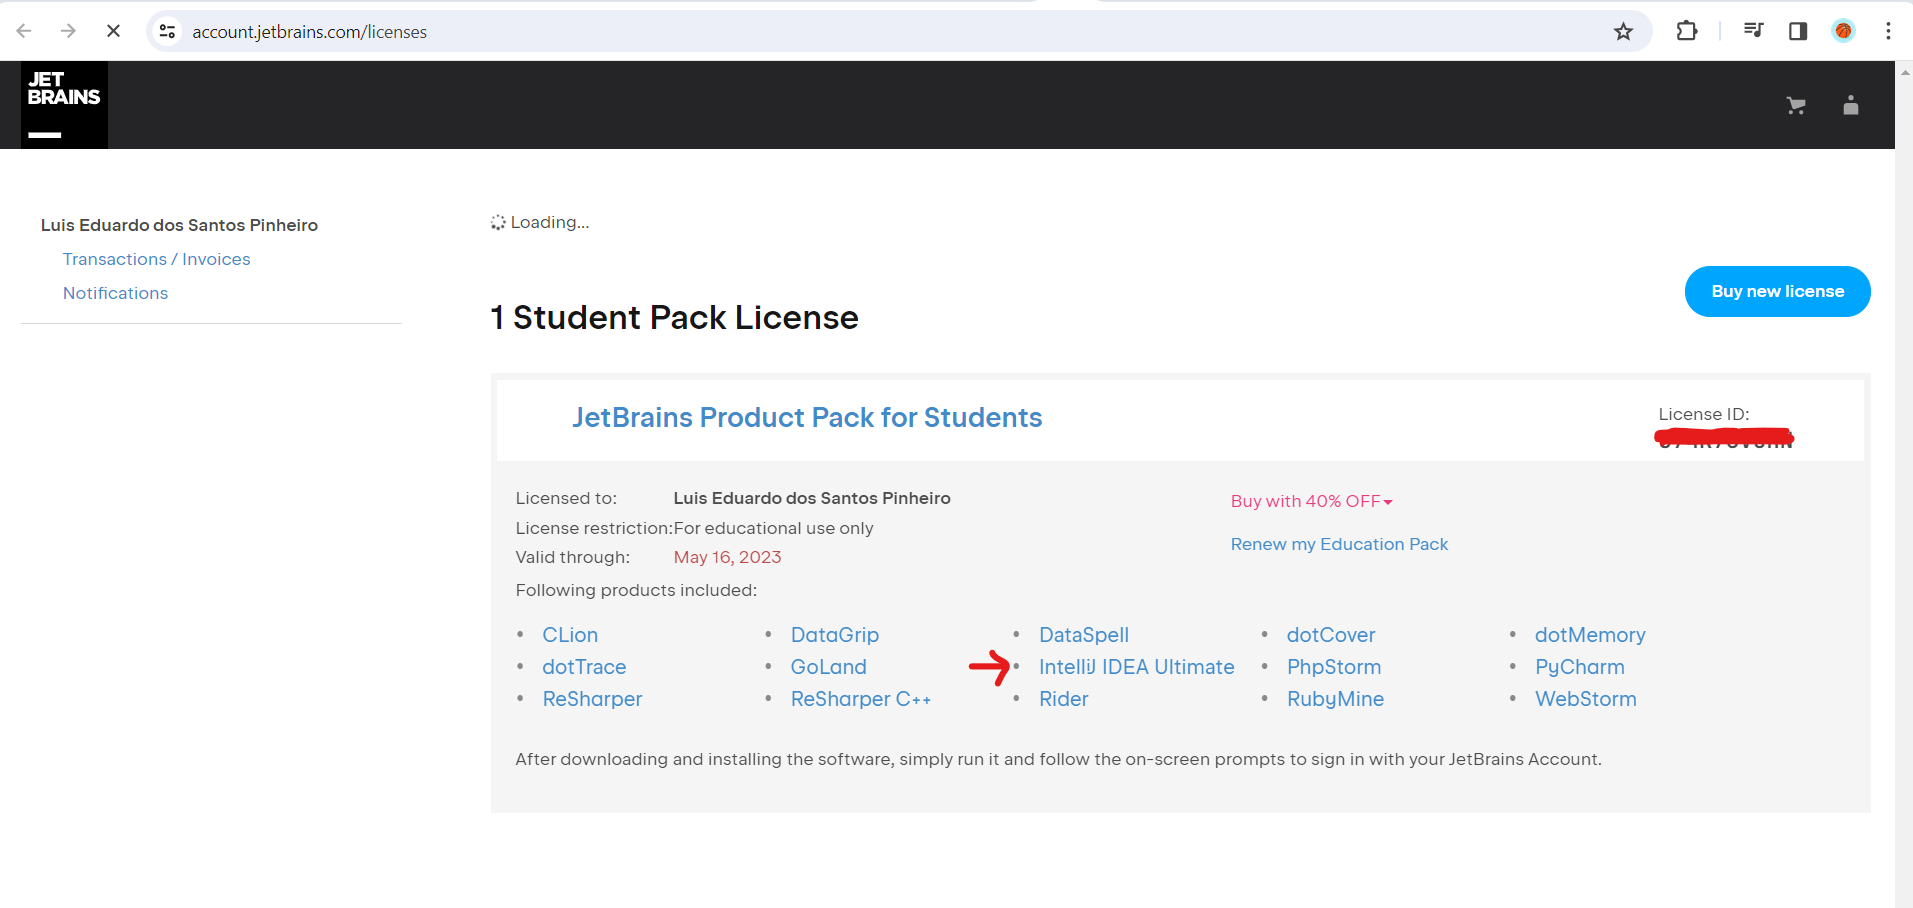1913x908 pixels.
Task: View site information icon
Action: pos(168,31)
